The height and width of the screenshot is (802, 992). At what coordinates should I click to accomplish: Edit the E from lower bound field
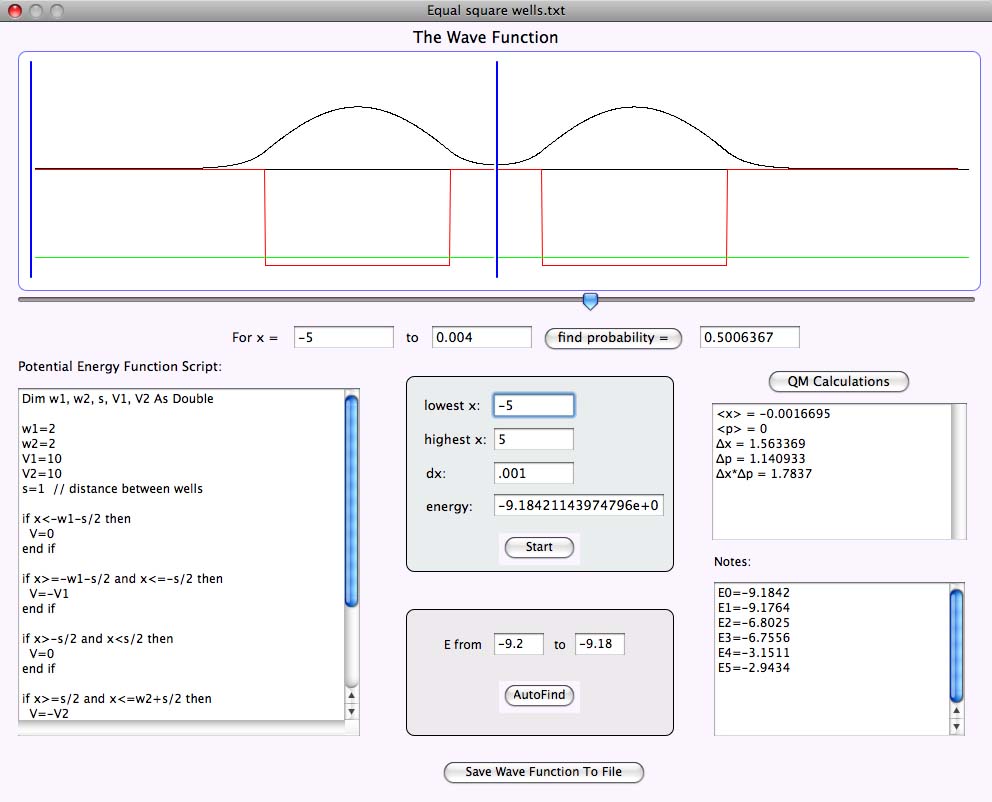pyautogui.click(x=519, y=645)
